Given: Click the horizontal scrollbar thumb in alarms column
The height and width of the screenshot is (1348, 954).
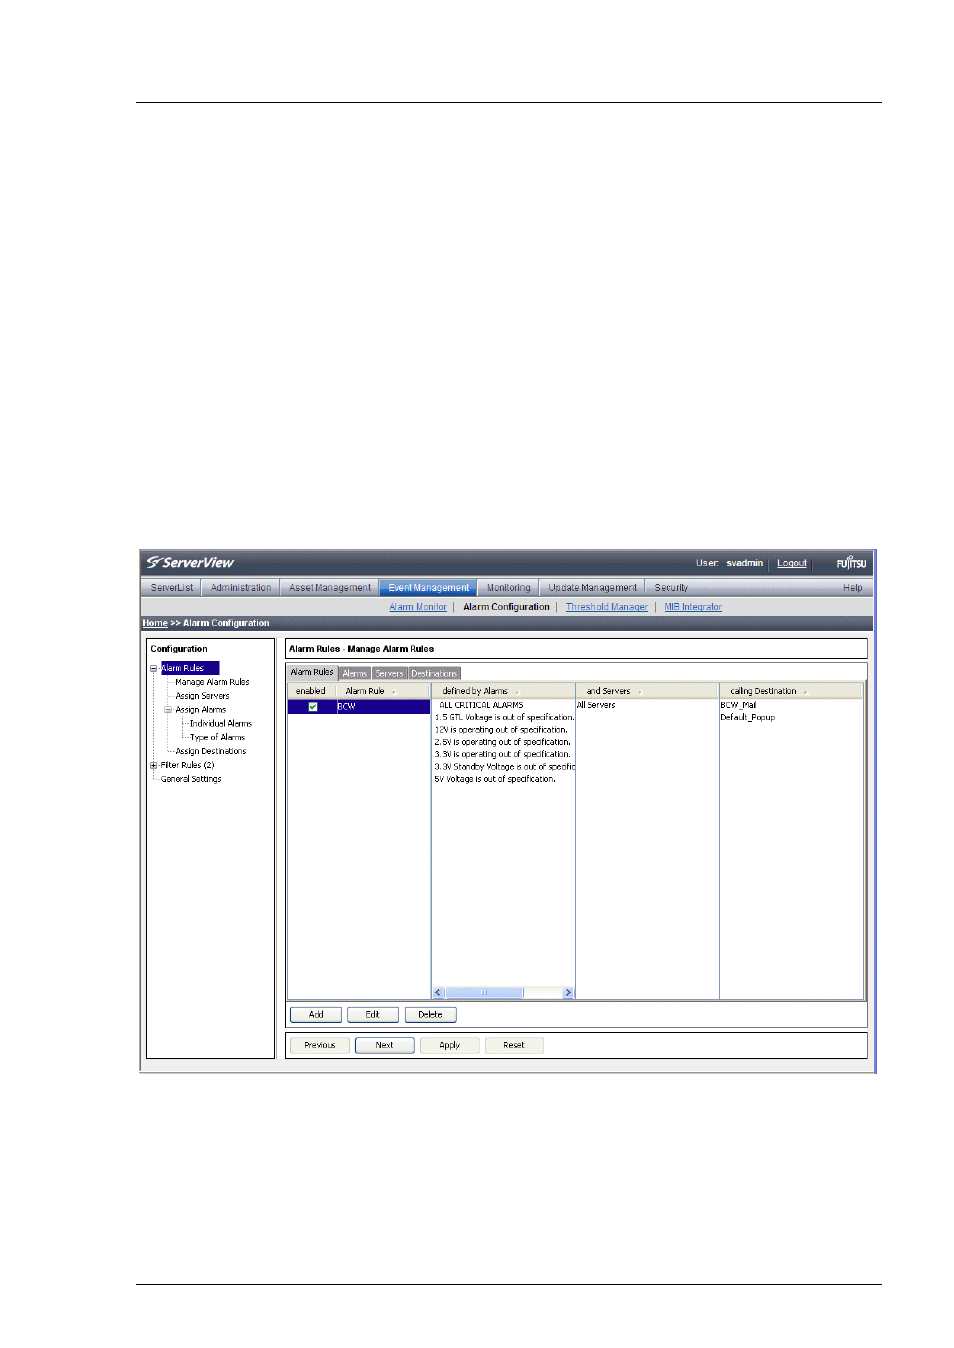Looking at the screenshot, I should [x=484, y=993].
